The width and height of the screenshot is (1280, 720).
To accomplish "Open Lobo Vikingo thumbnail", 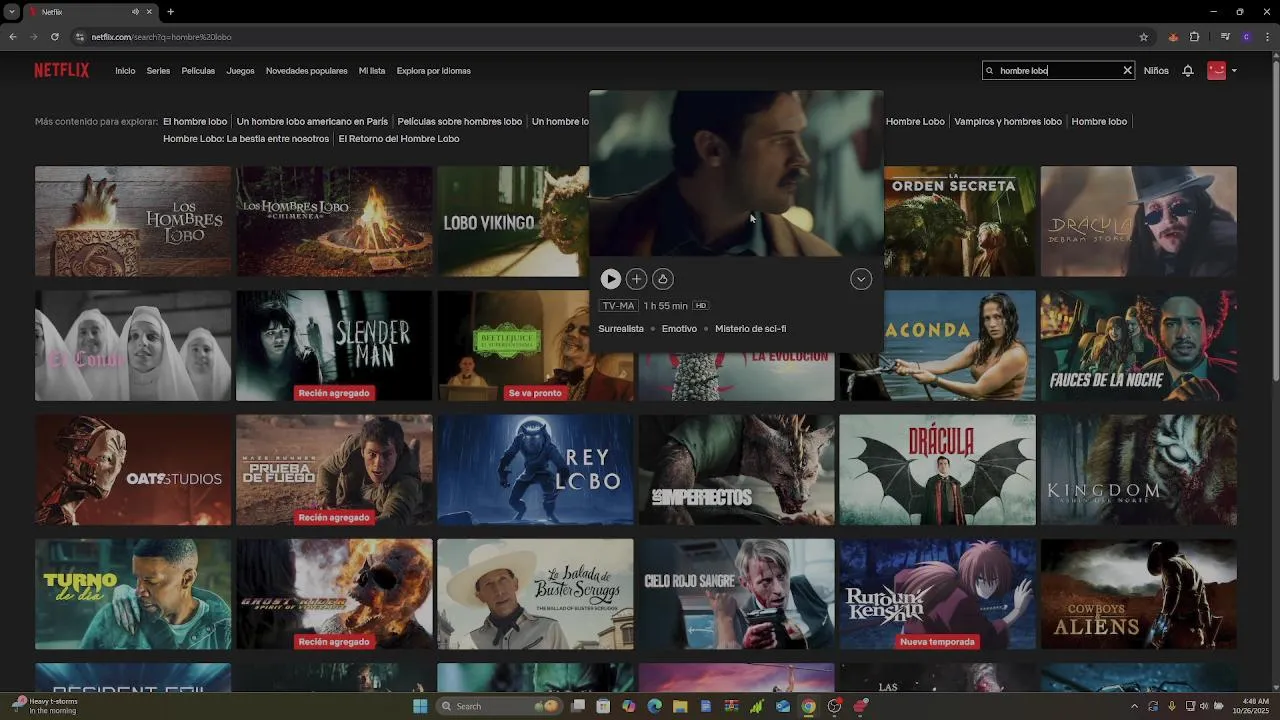I will 512,221.
